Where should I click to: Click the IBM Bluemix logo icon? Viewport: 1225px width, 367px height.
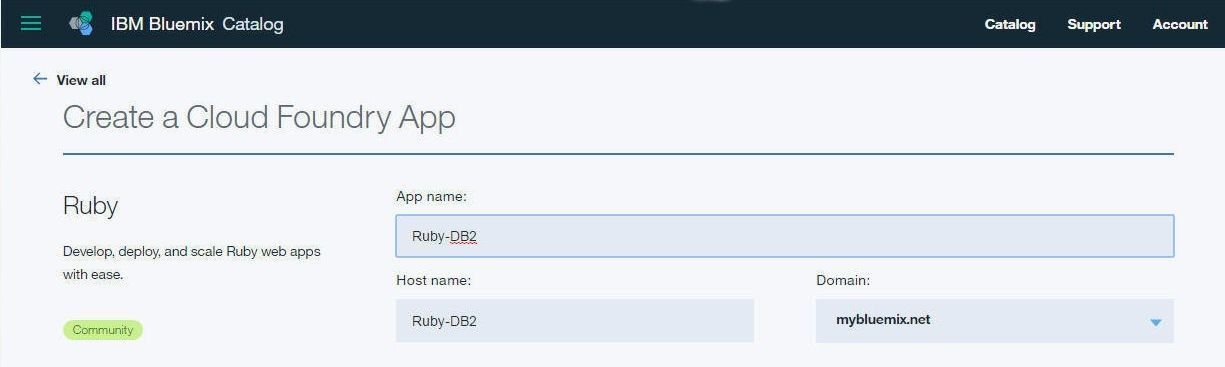(x=82, y=24)
